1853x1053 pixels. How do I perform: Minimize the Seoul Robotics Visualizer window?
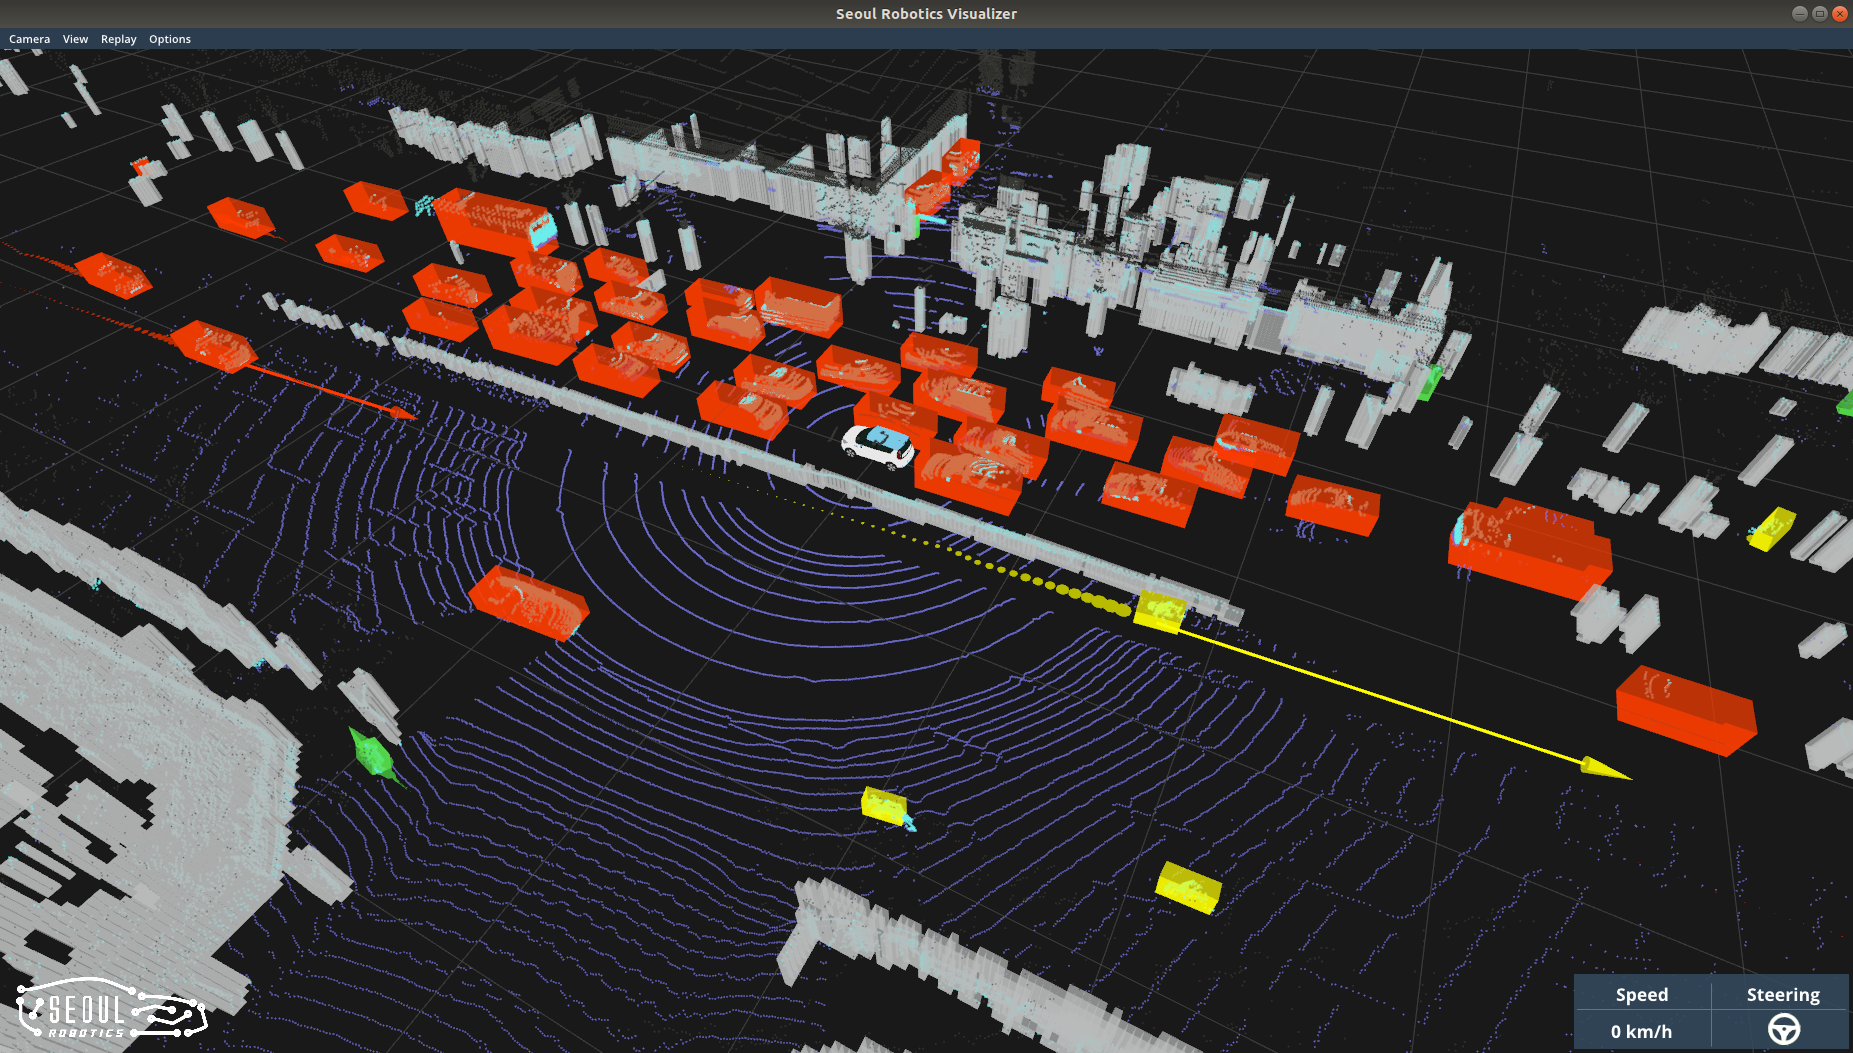[x=1800, y=13]
